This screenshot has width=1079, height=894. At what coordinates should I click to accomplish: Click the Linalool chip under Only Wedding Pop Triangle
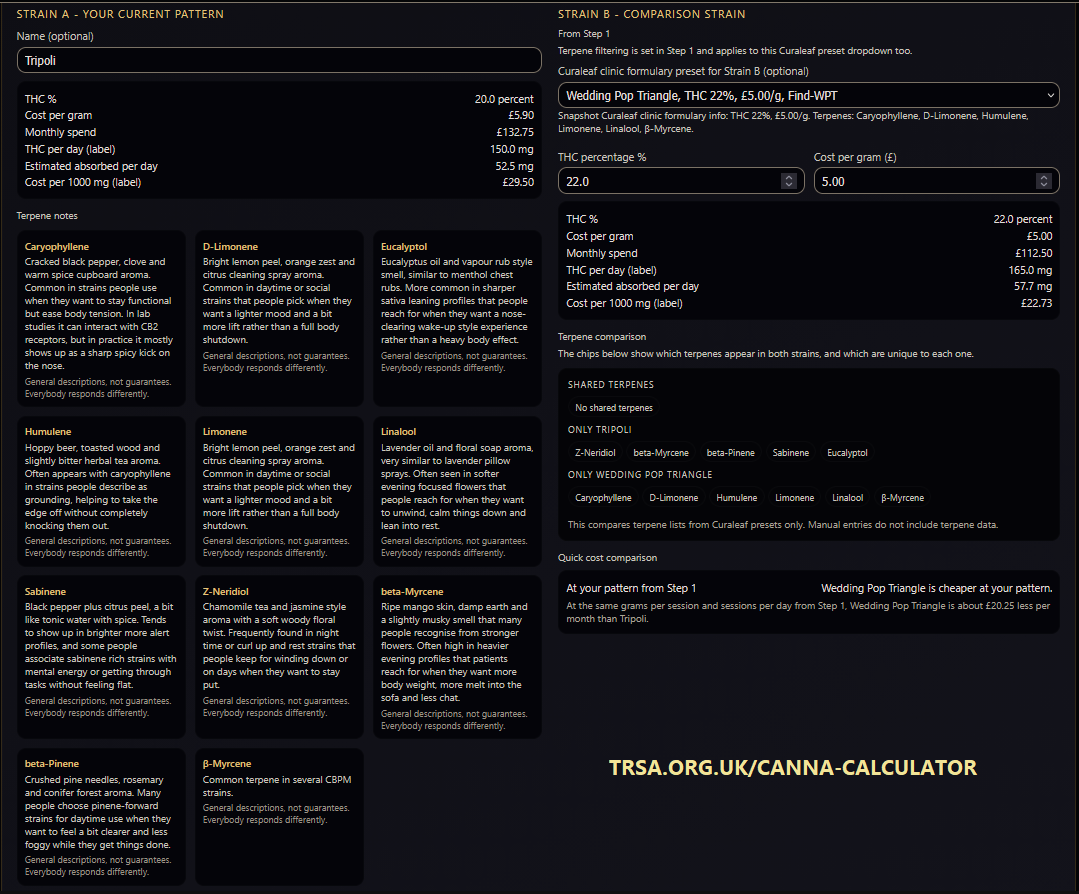847,498
